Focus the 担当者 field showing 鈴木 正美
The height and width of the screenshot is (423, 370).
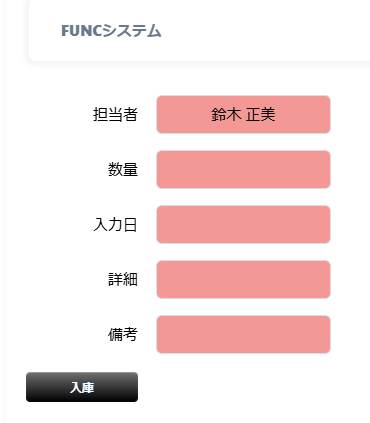pyautogui.click(x=243, y=114)
